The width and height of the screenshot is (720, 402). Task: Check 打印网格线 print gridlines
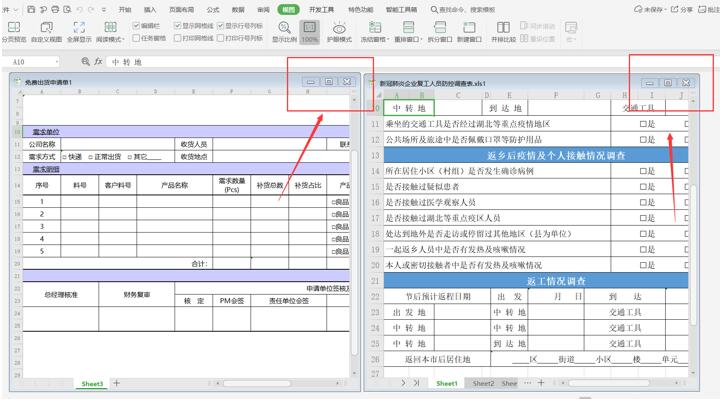(177, 38)
